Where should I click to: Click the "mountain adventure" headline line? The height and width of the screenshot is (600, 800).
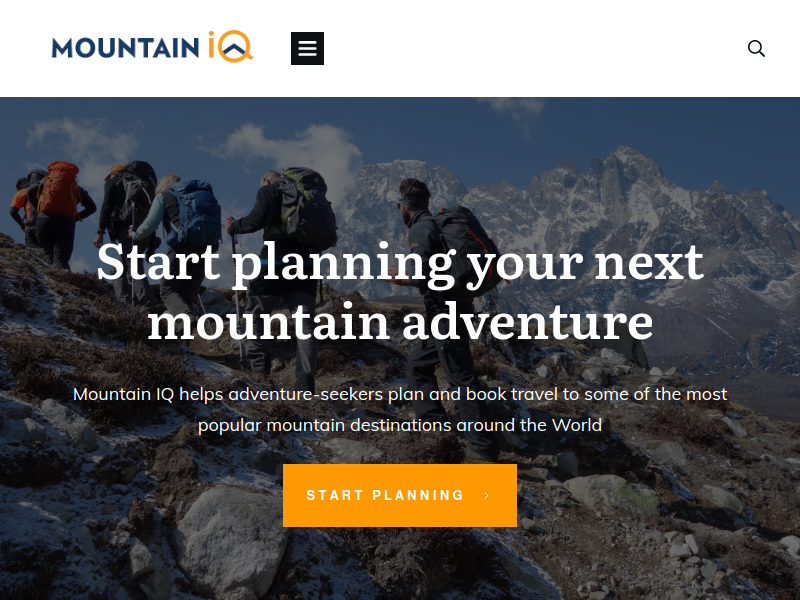point(401,322)
